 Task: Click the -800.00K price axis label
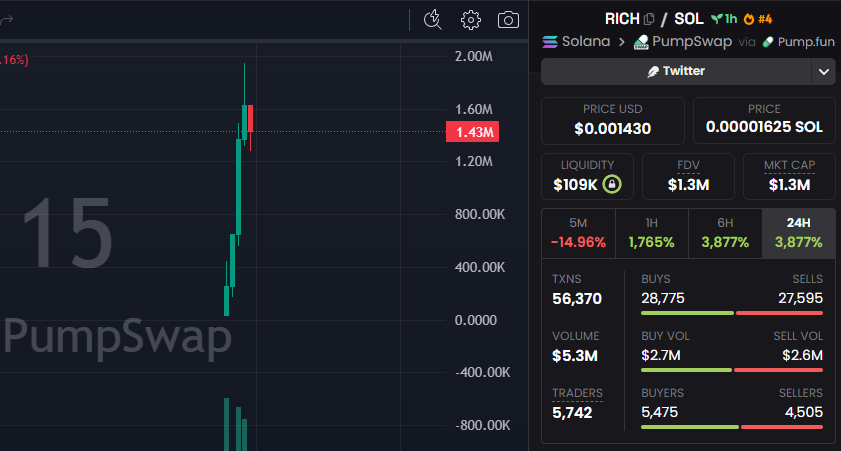coord(483,425)
